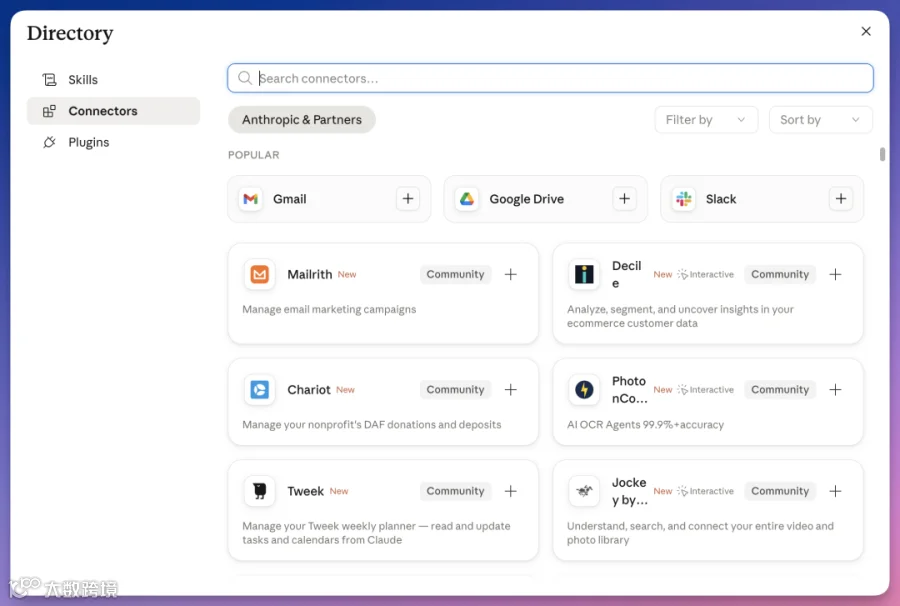This screenshot has width=900, height=606.
Task: Add the Decile connector
Action: point(836,274)
